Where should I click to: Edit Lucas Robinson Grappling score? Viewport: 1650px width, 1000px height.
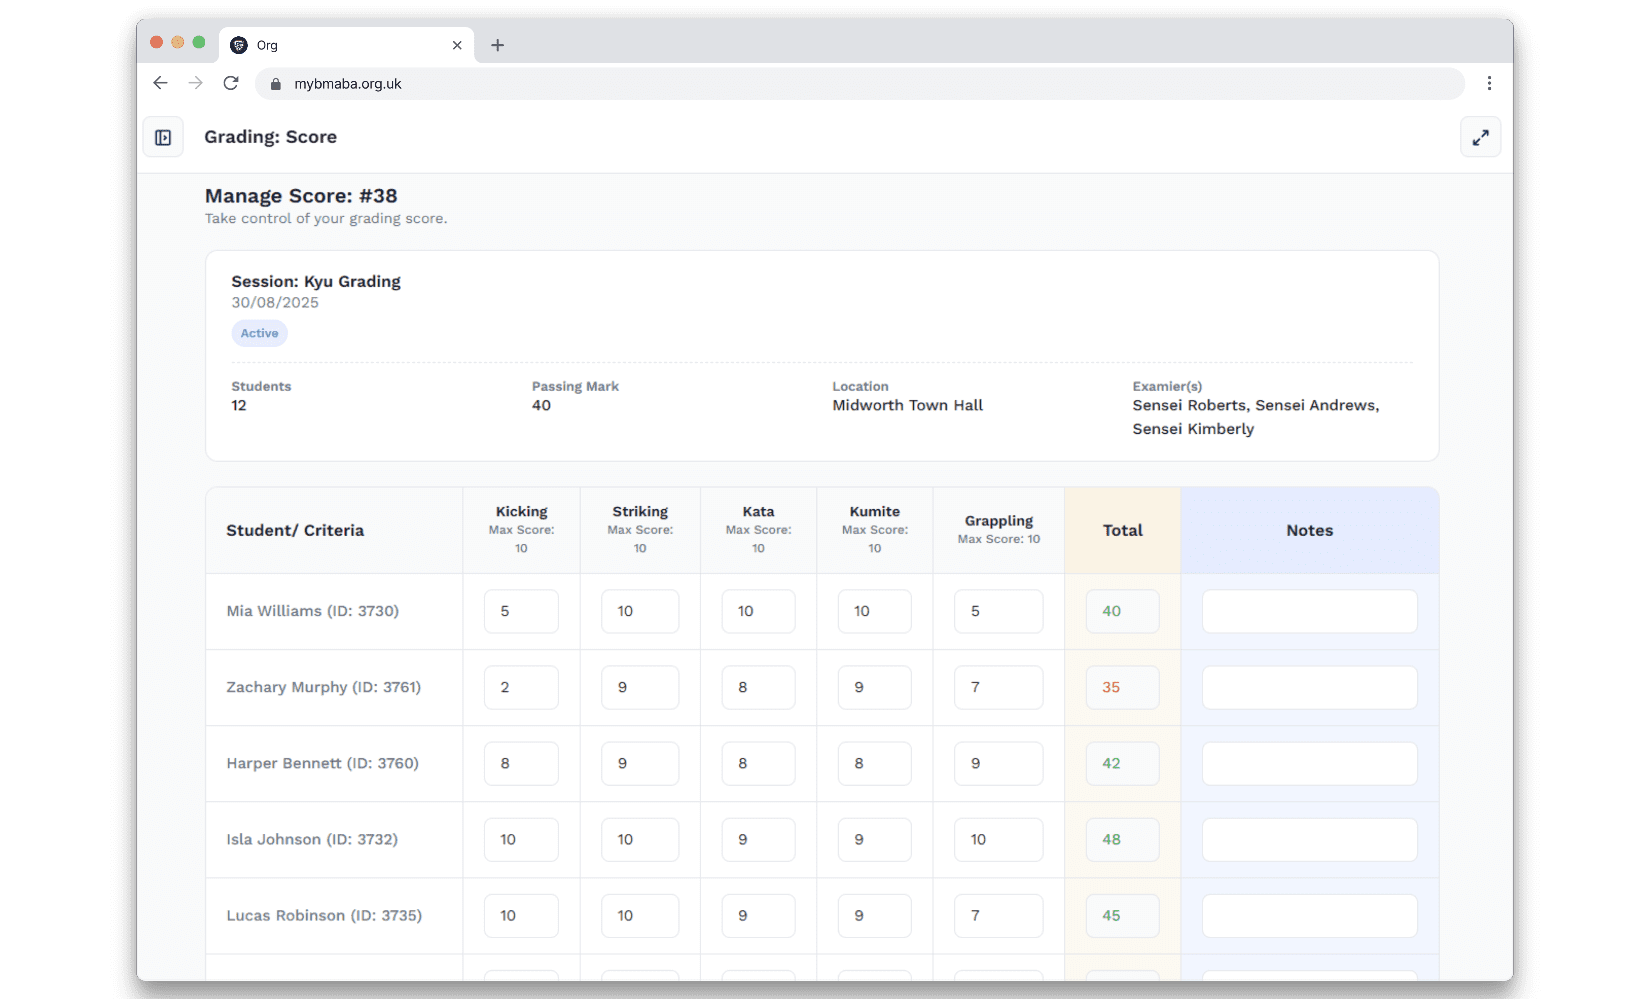tap(998, 915)
